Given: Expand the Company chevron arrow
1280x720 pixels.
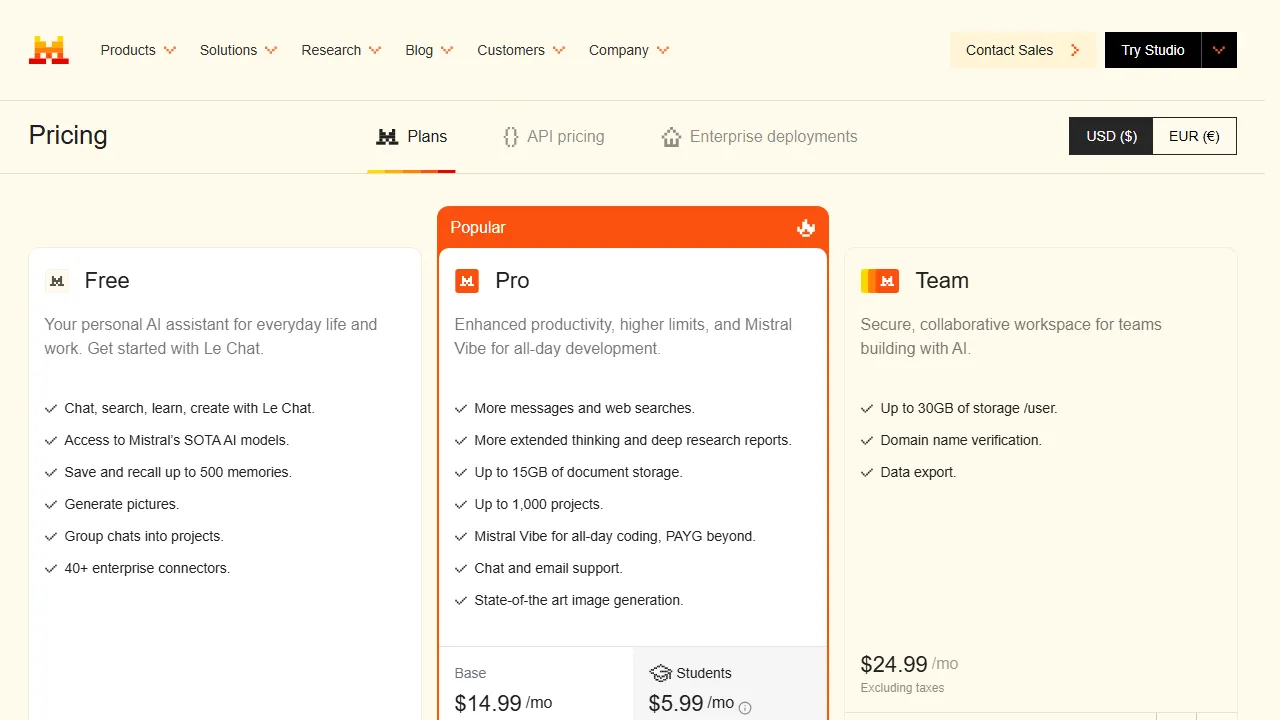Looking at the screenshot, I should pyautogui.click(x=663, y=50).
